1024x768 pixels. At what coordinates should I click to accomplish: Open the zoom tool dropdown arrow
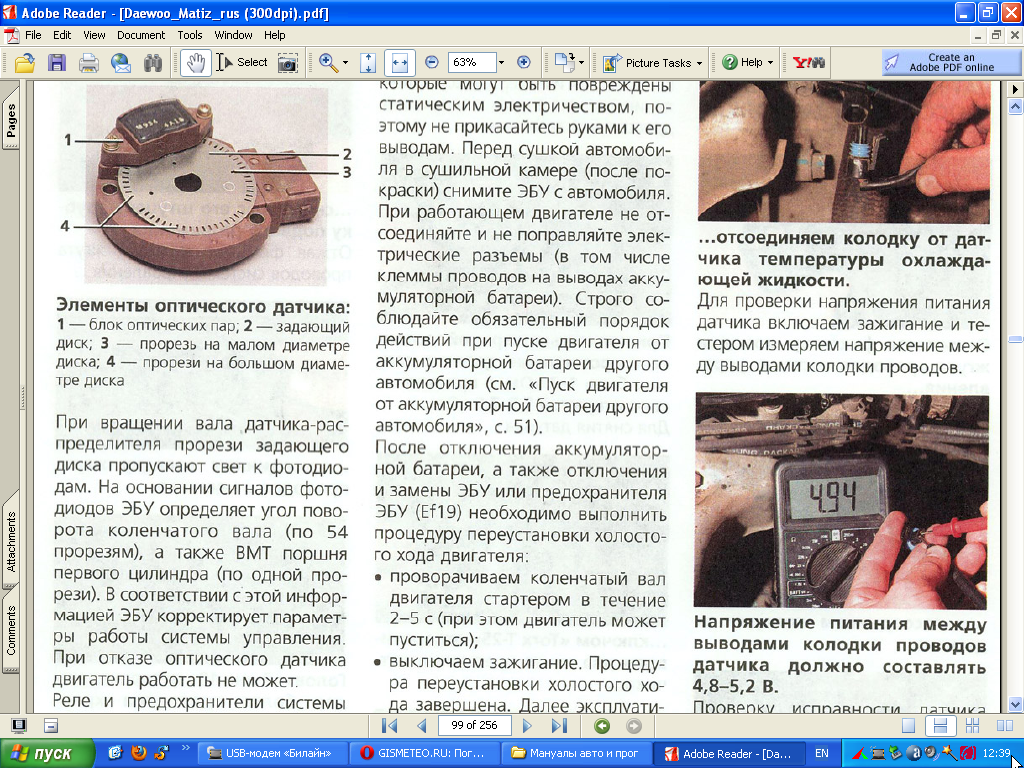(345, 63)
